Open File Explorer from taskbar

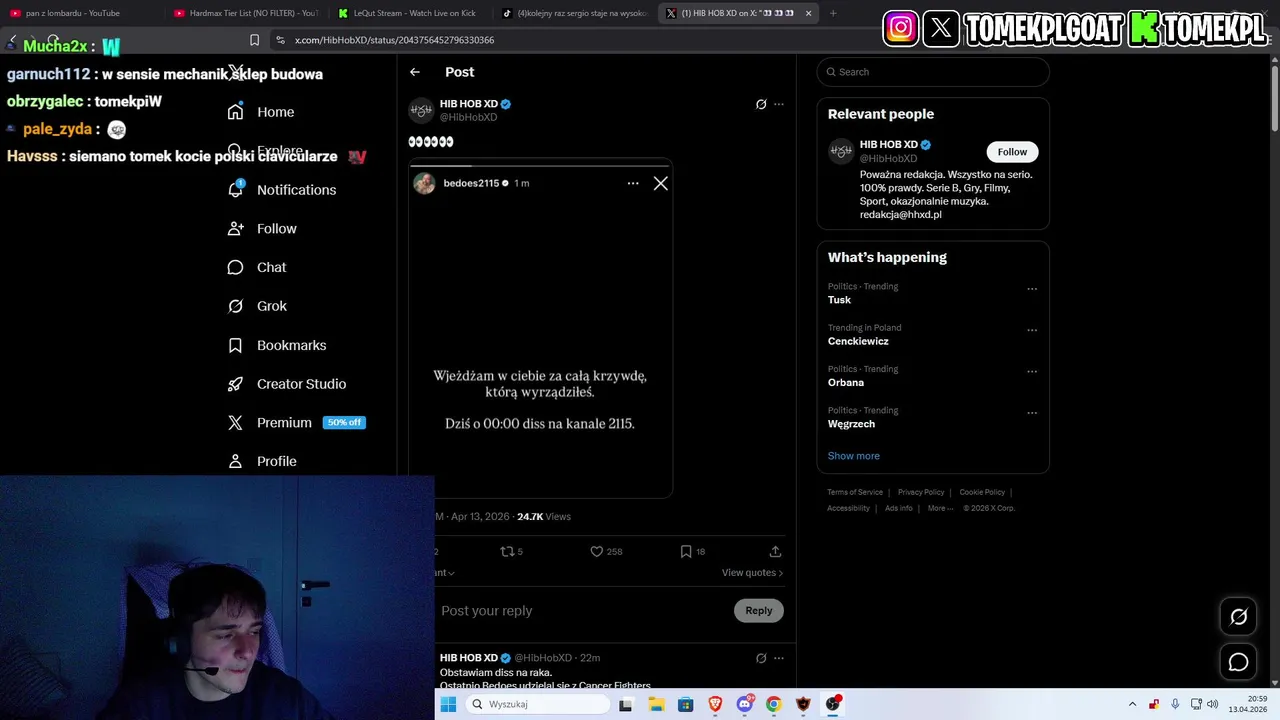[656, 704]
